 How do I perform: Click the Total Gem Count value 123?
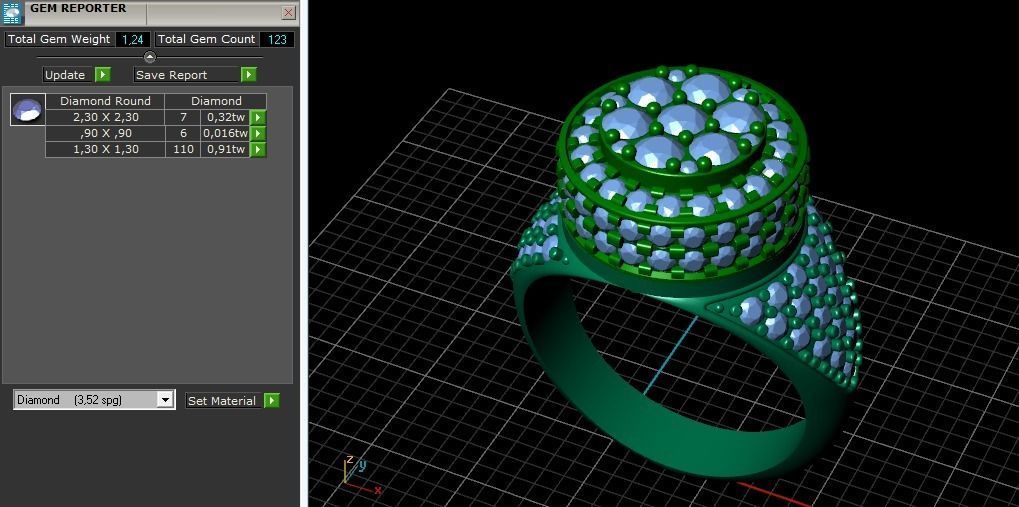point(277,39)
